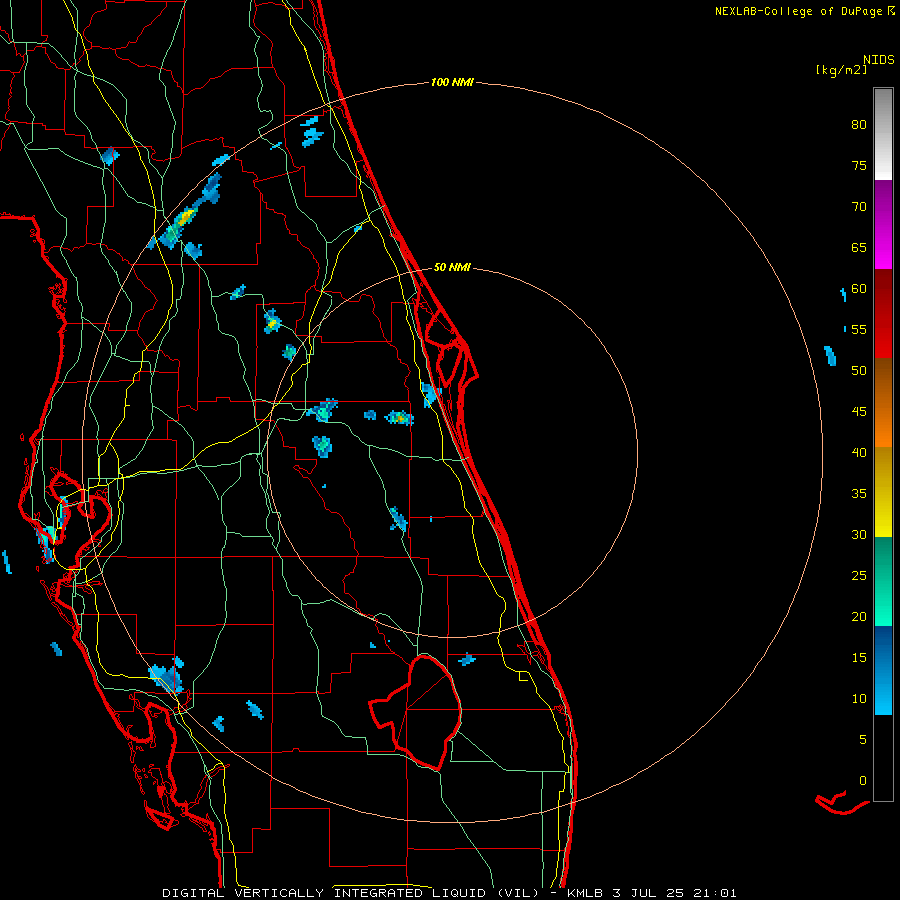Click the magenta band of the color scale
Screen dimensions: 900x900
[x=883, y=224]
